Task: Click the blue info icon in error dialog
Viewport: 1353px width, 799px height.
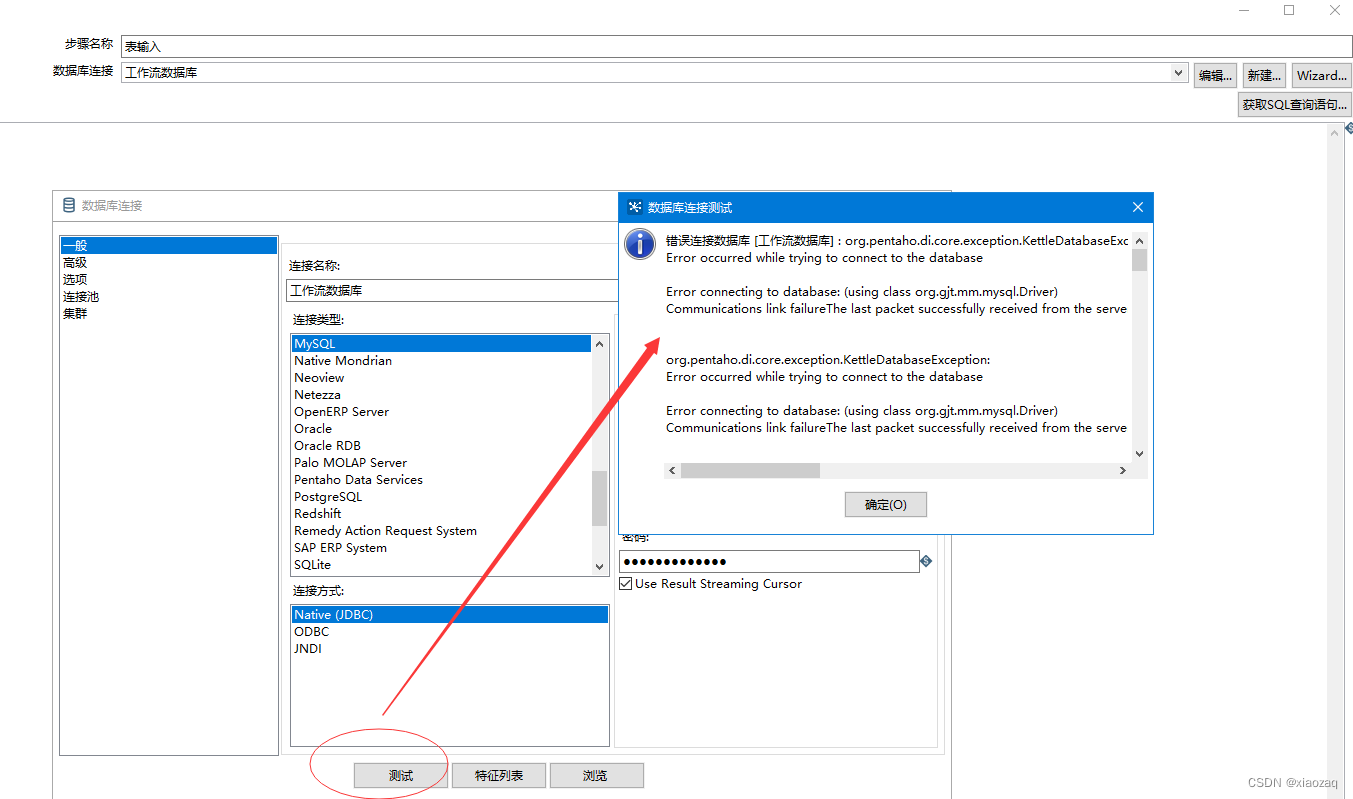Action: coord(640,245)
